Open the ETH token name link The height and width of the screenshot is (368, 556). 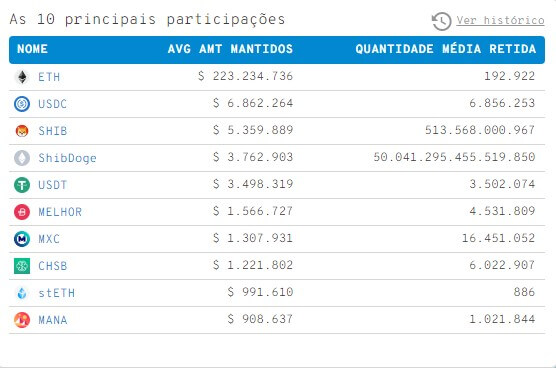tap(49, 77)
